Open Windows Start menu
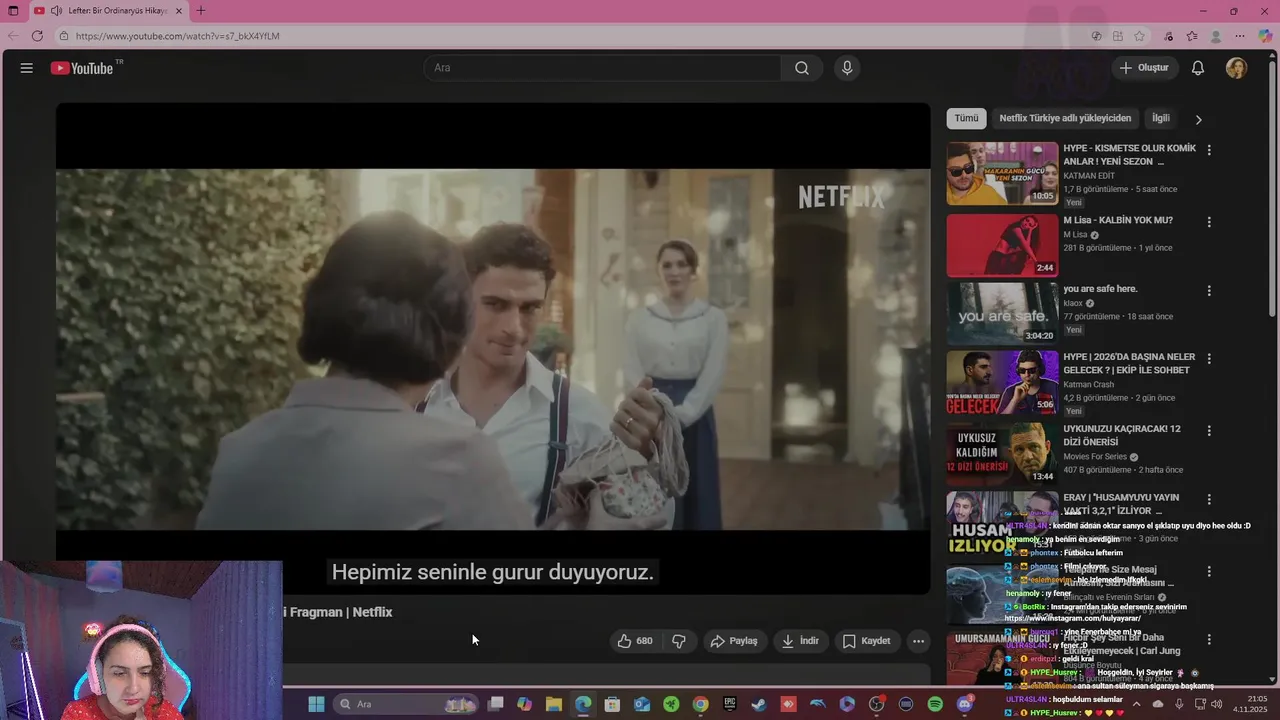Image resolution: width=1280 pixels, height=720 pixels. pos(316,704)
